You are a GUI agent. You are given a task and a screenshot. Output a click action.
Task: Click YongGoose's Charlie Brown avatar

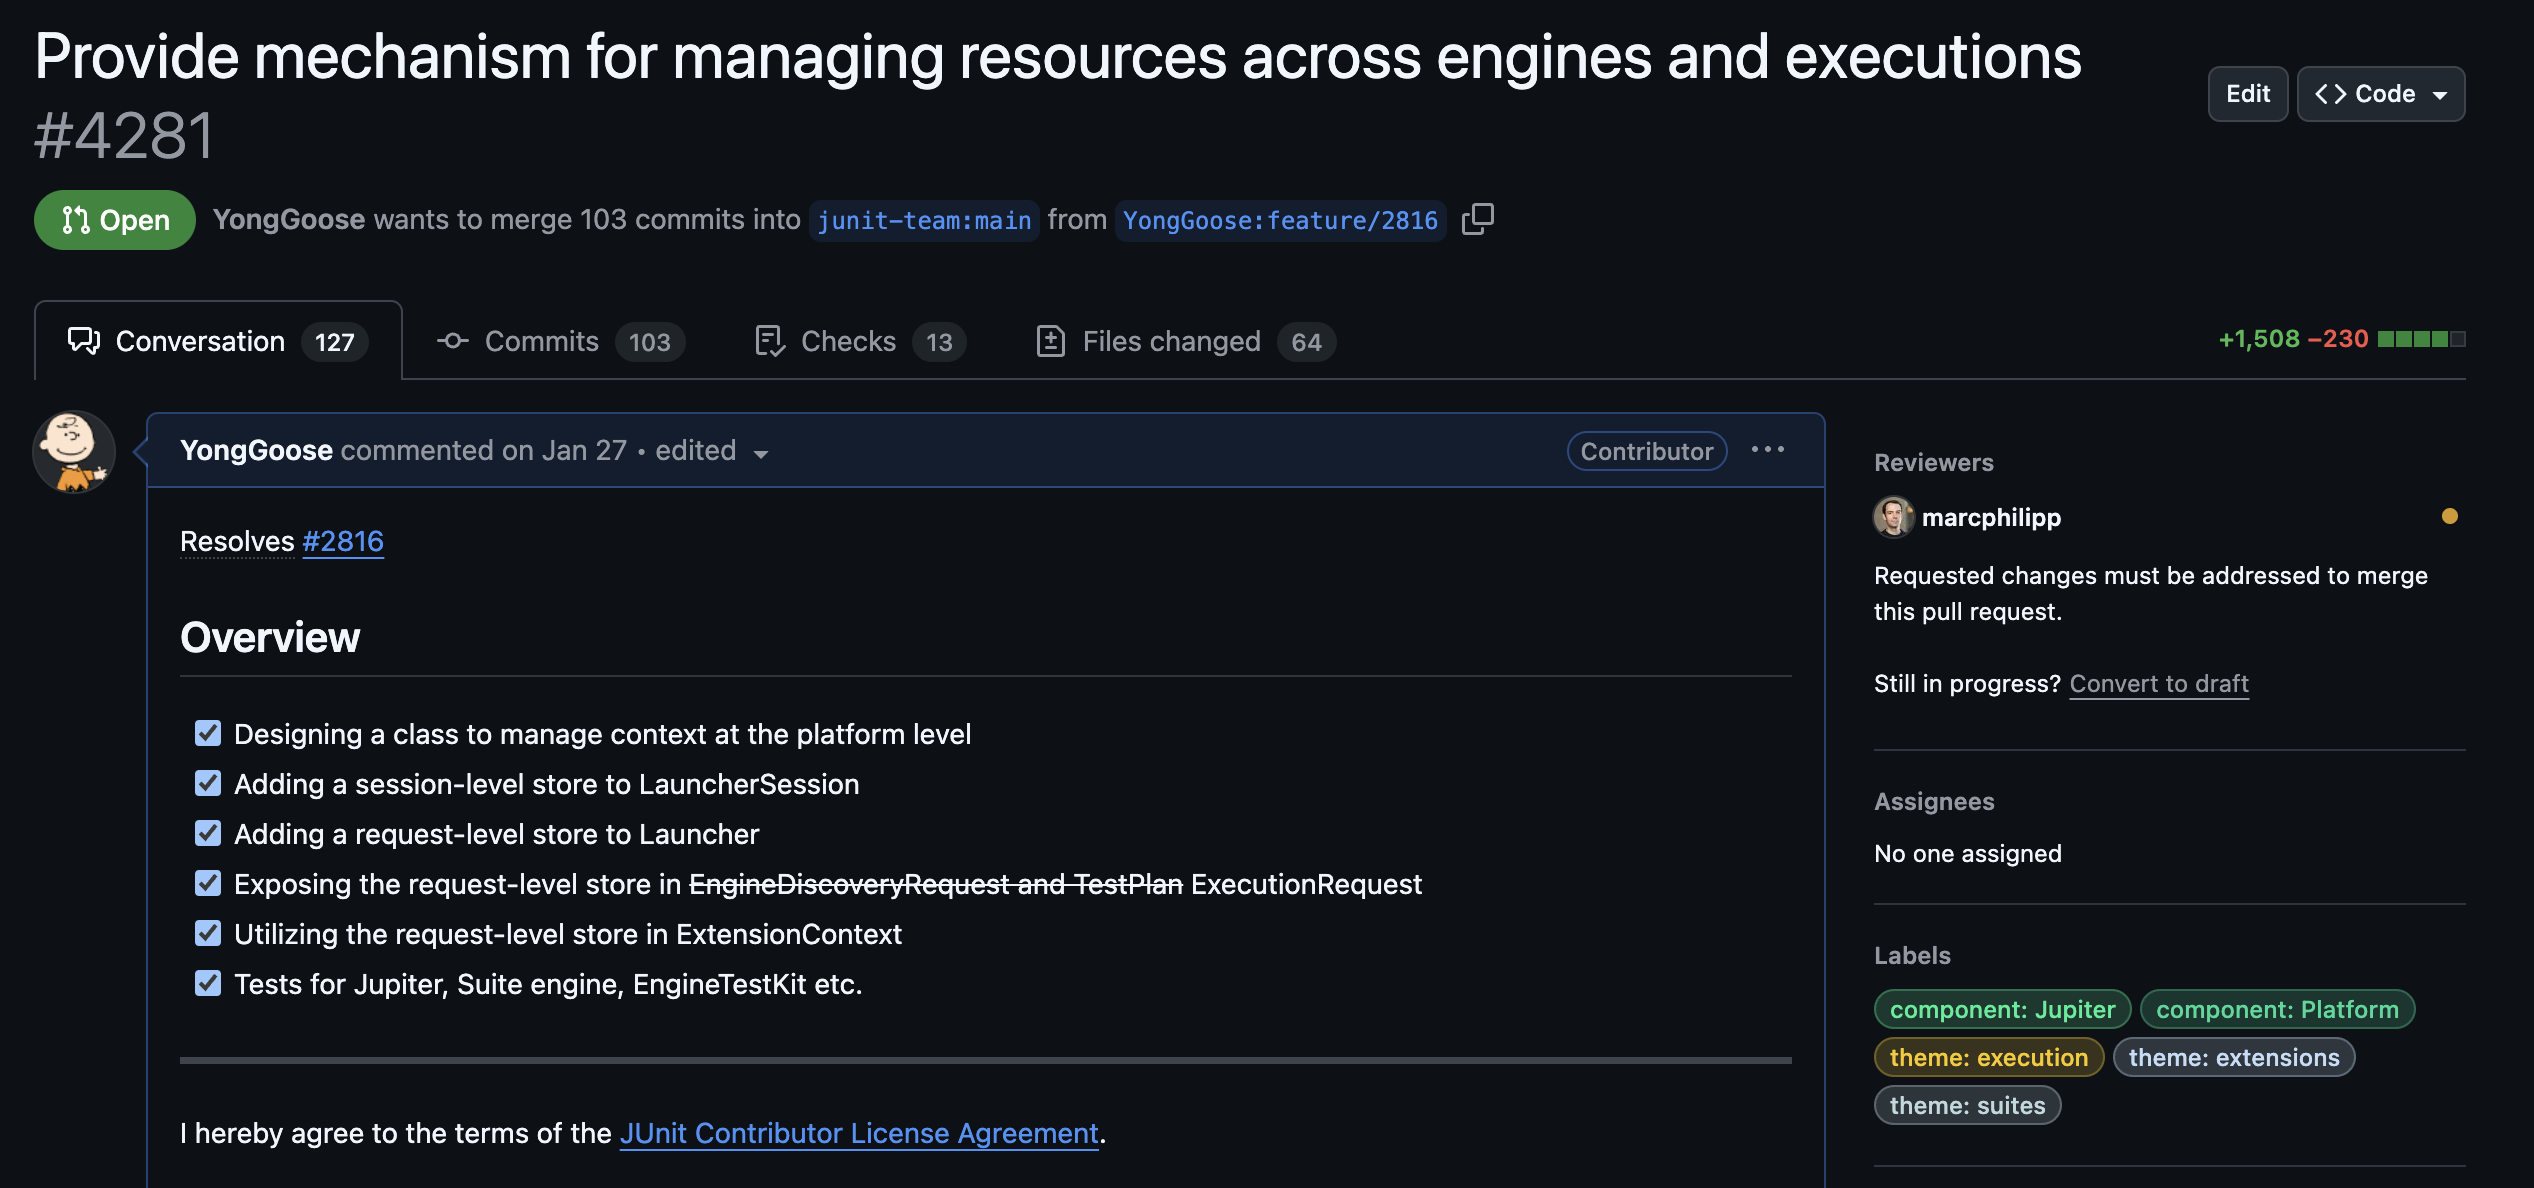(x=74, y=452)
